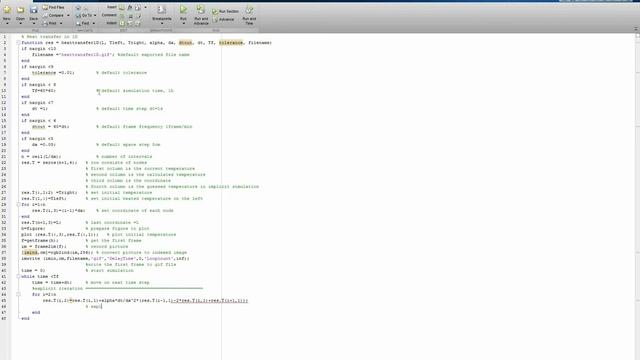Click the Save disk icon

click(33, 10)
